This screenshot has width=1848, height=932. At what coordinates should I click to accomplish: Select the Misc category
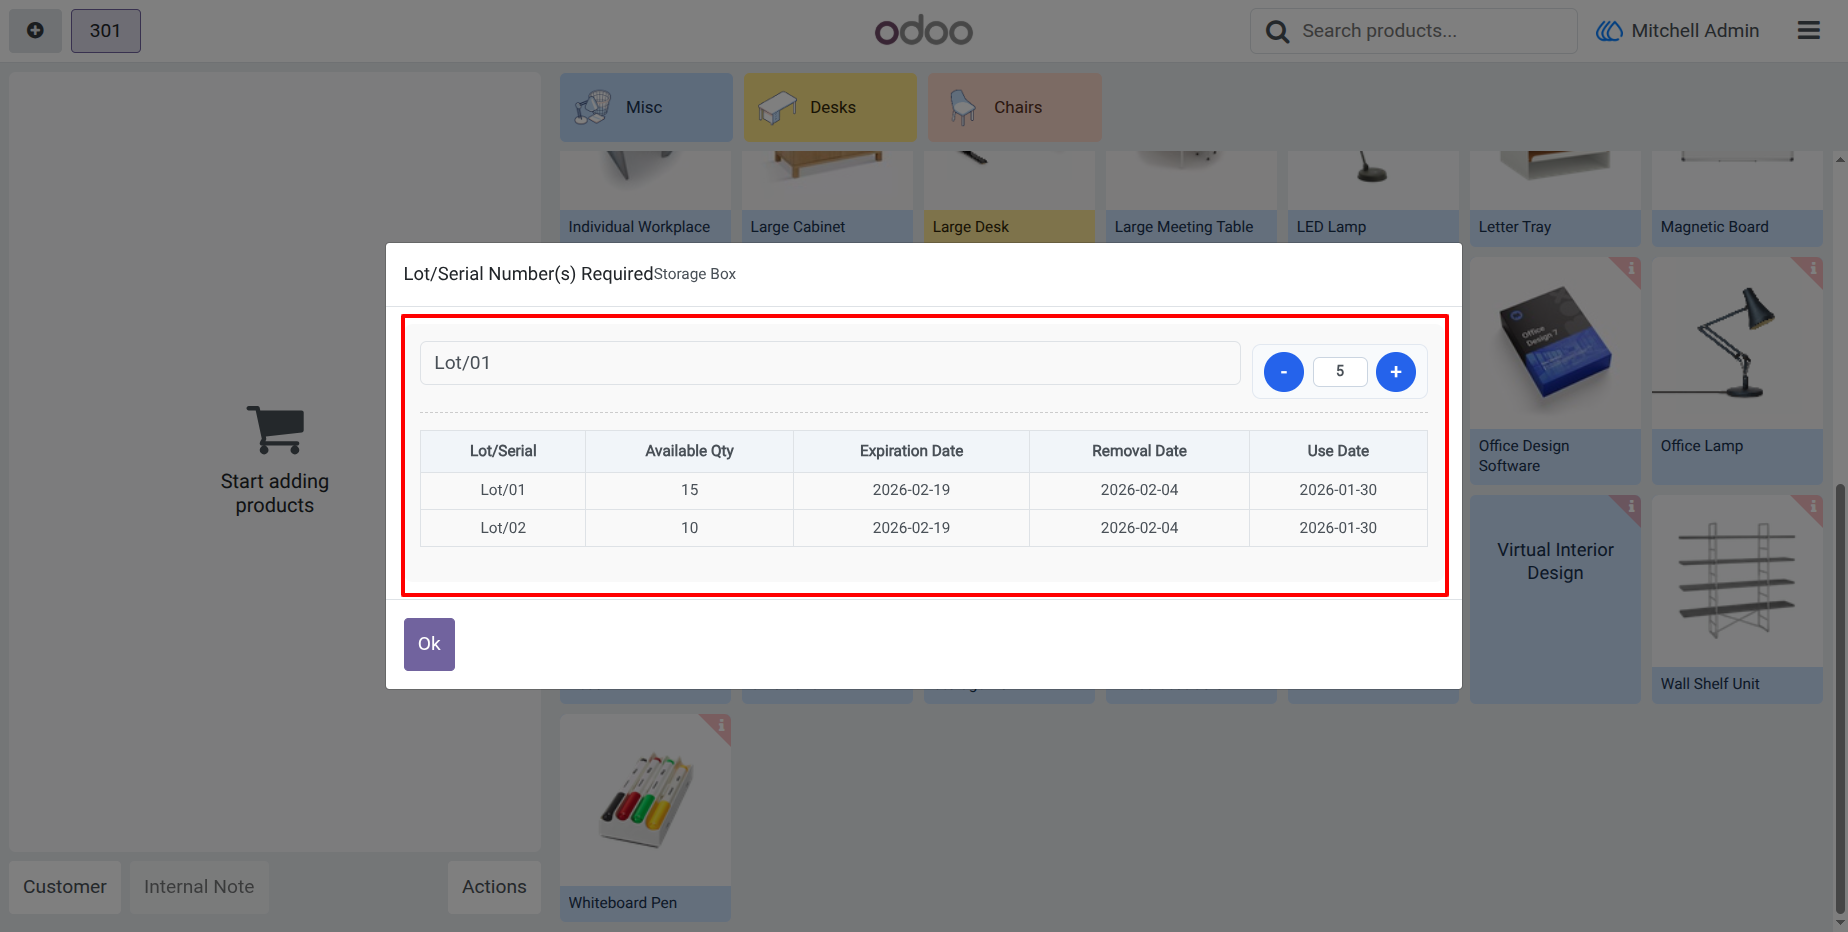[x=646, y=107]
